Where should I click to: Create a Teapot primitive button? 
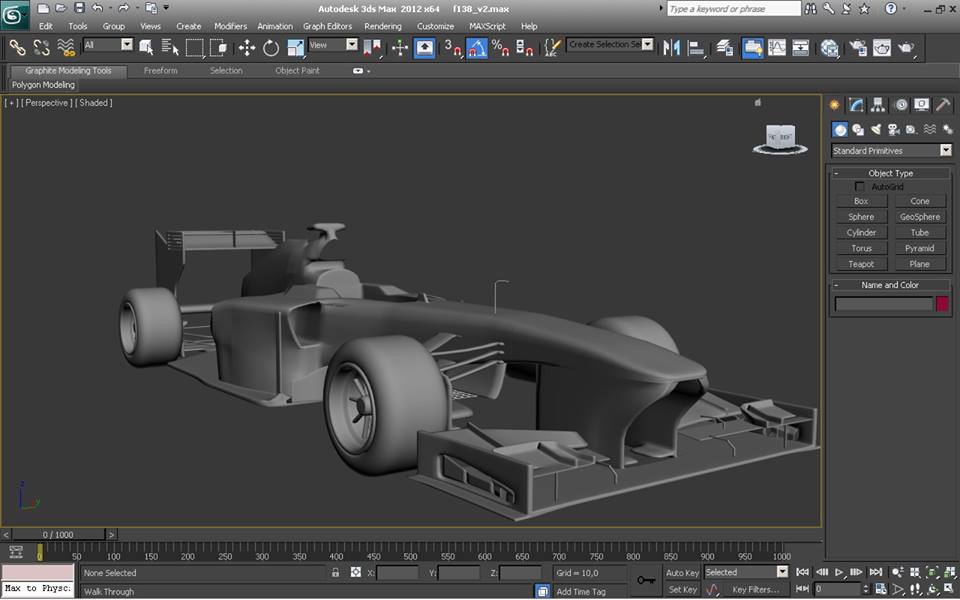(x=861, y=264)
